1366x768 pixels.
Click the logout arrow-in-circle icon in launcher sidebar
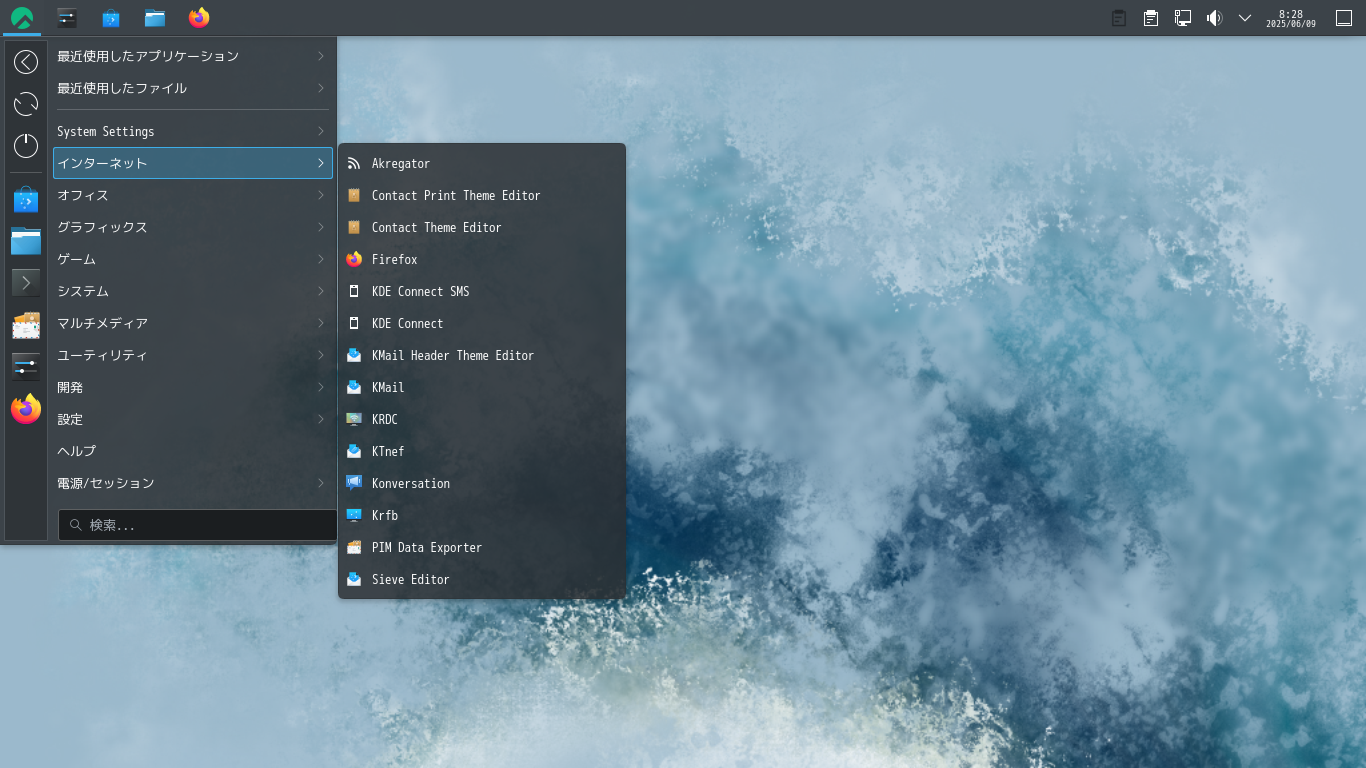click(26, 62)
